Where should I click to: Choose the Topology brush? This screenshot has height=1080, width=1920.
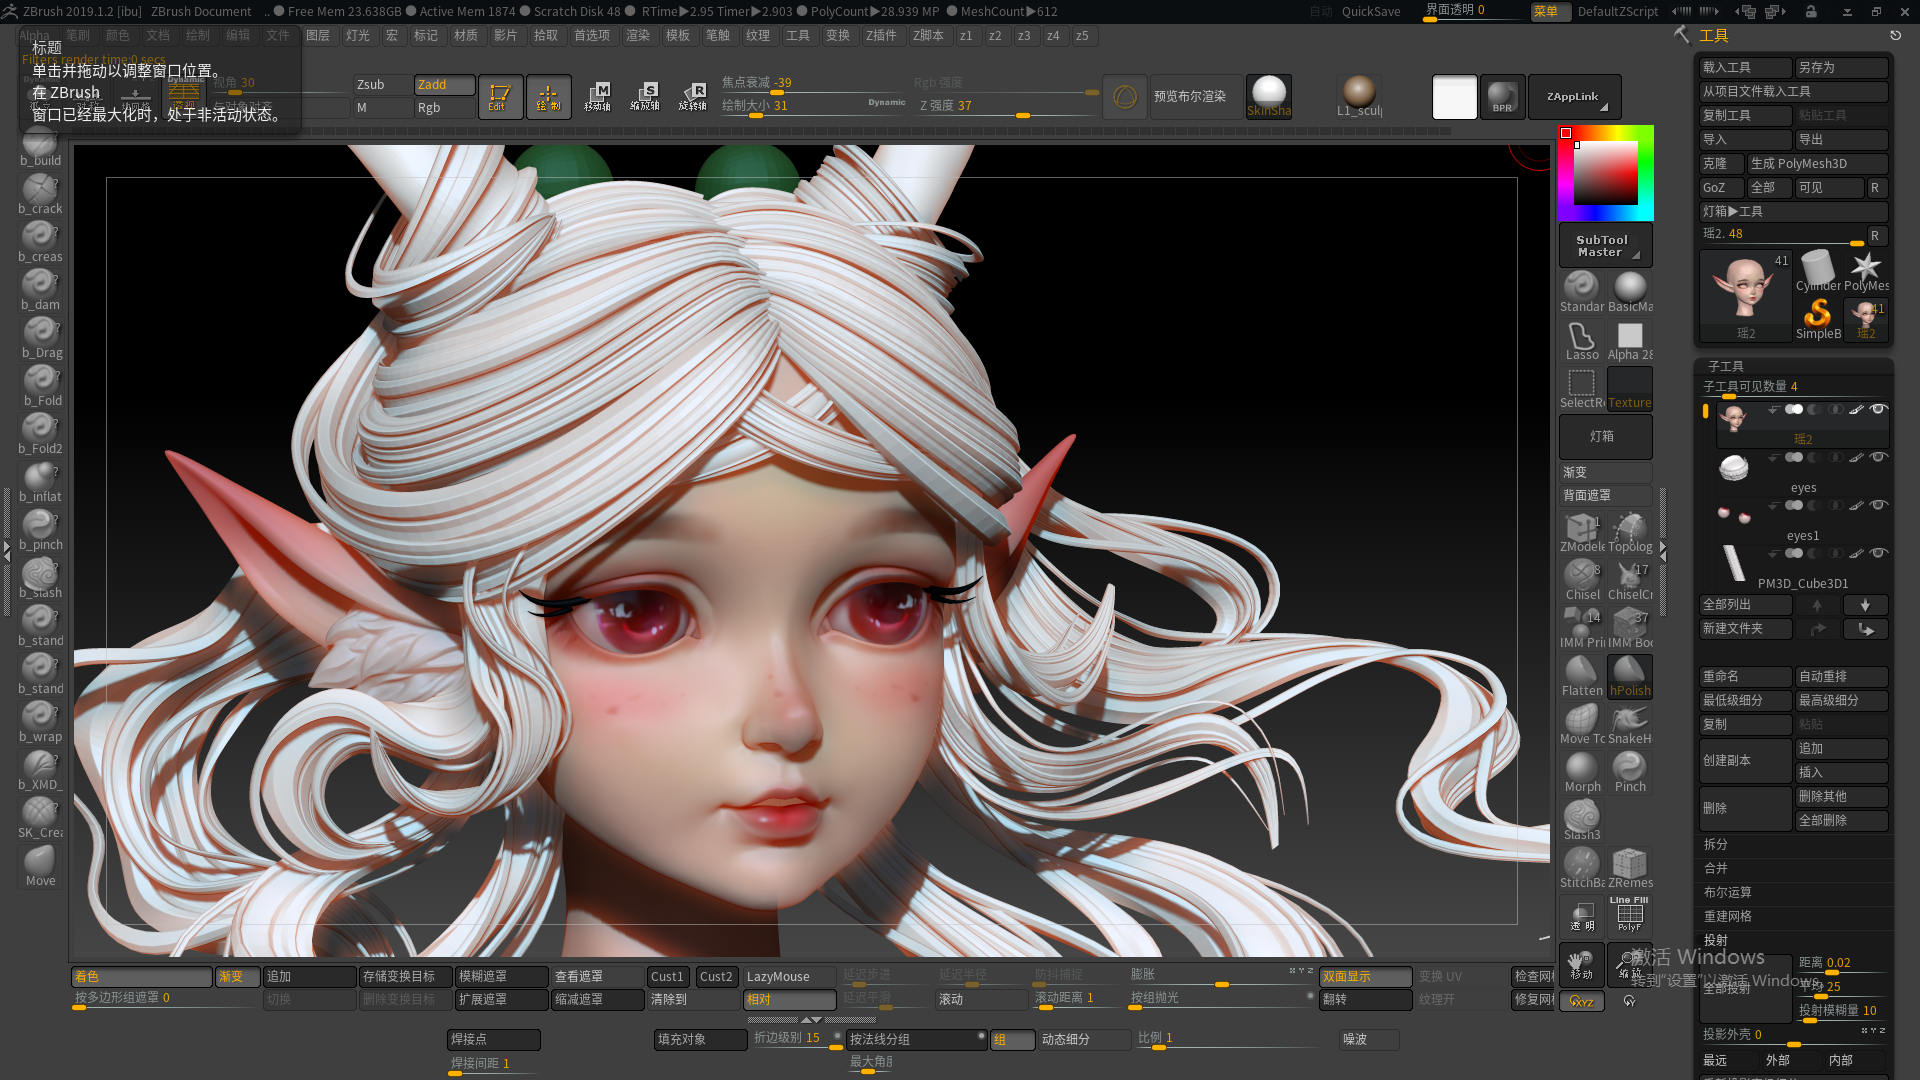tap(1630, 532)
